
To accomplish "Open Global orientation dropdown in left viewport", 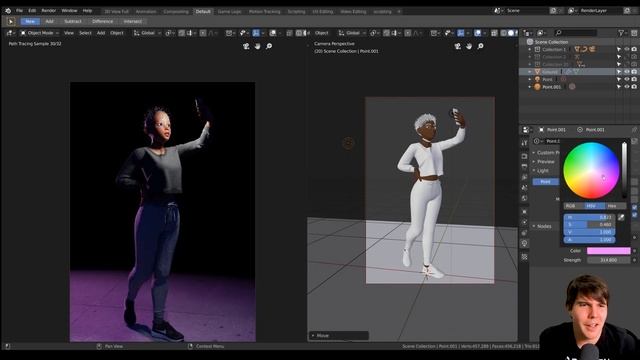I will click(147, 33).
